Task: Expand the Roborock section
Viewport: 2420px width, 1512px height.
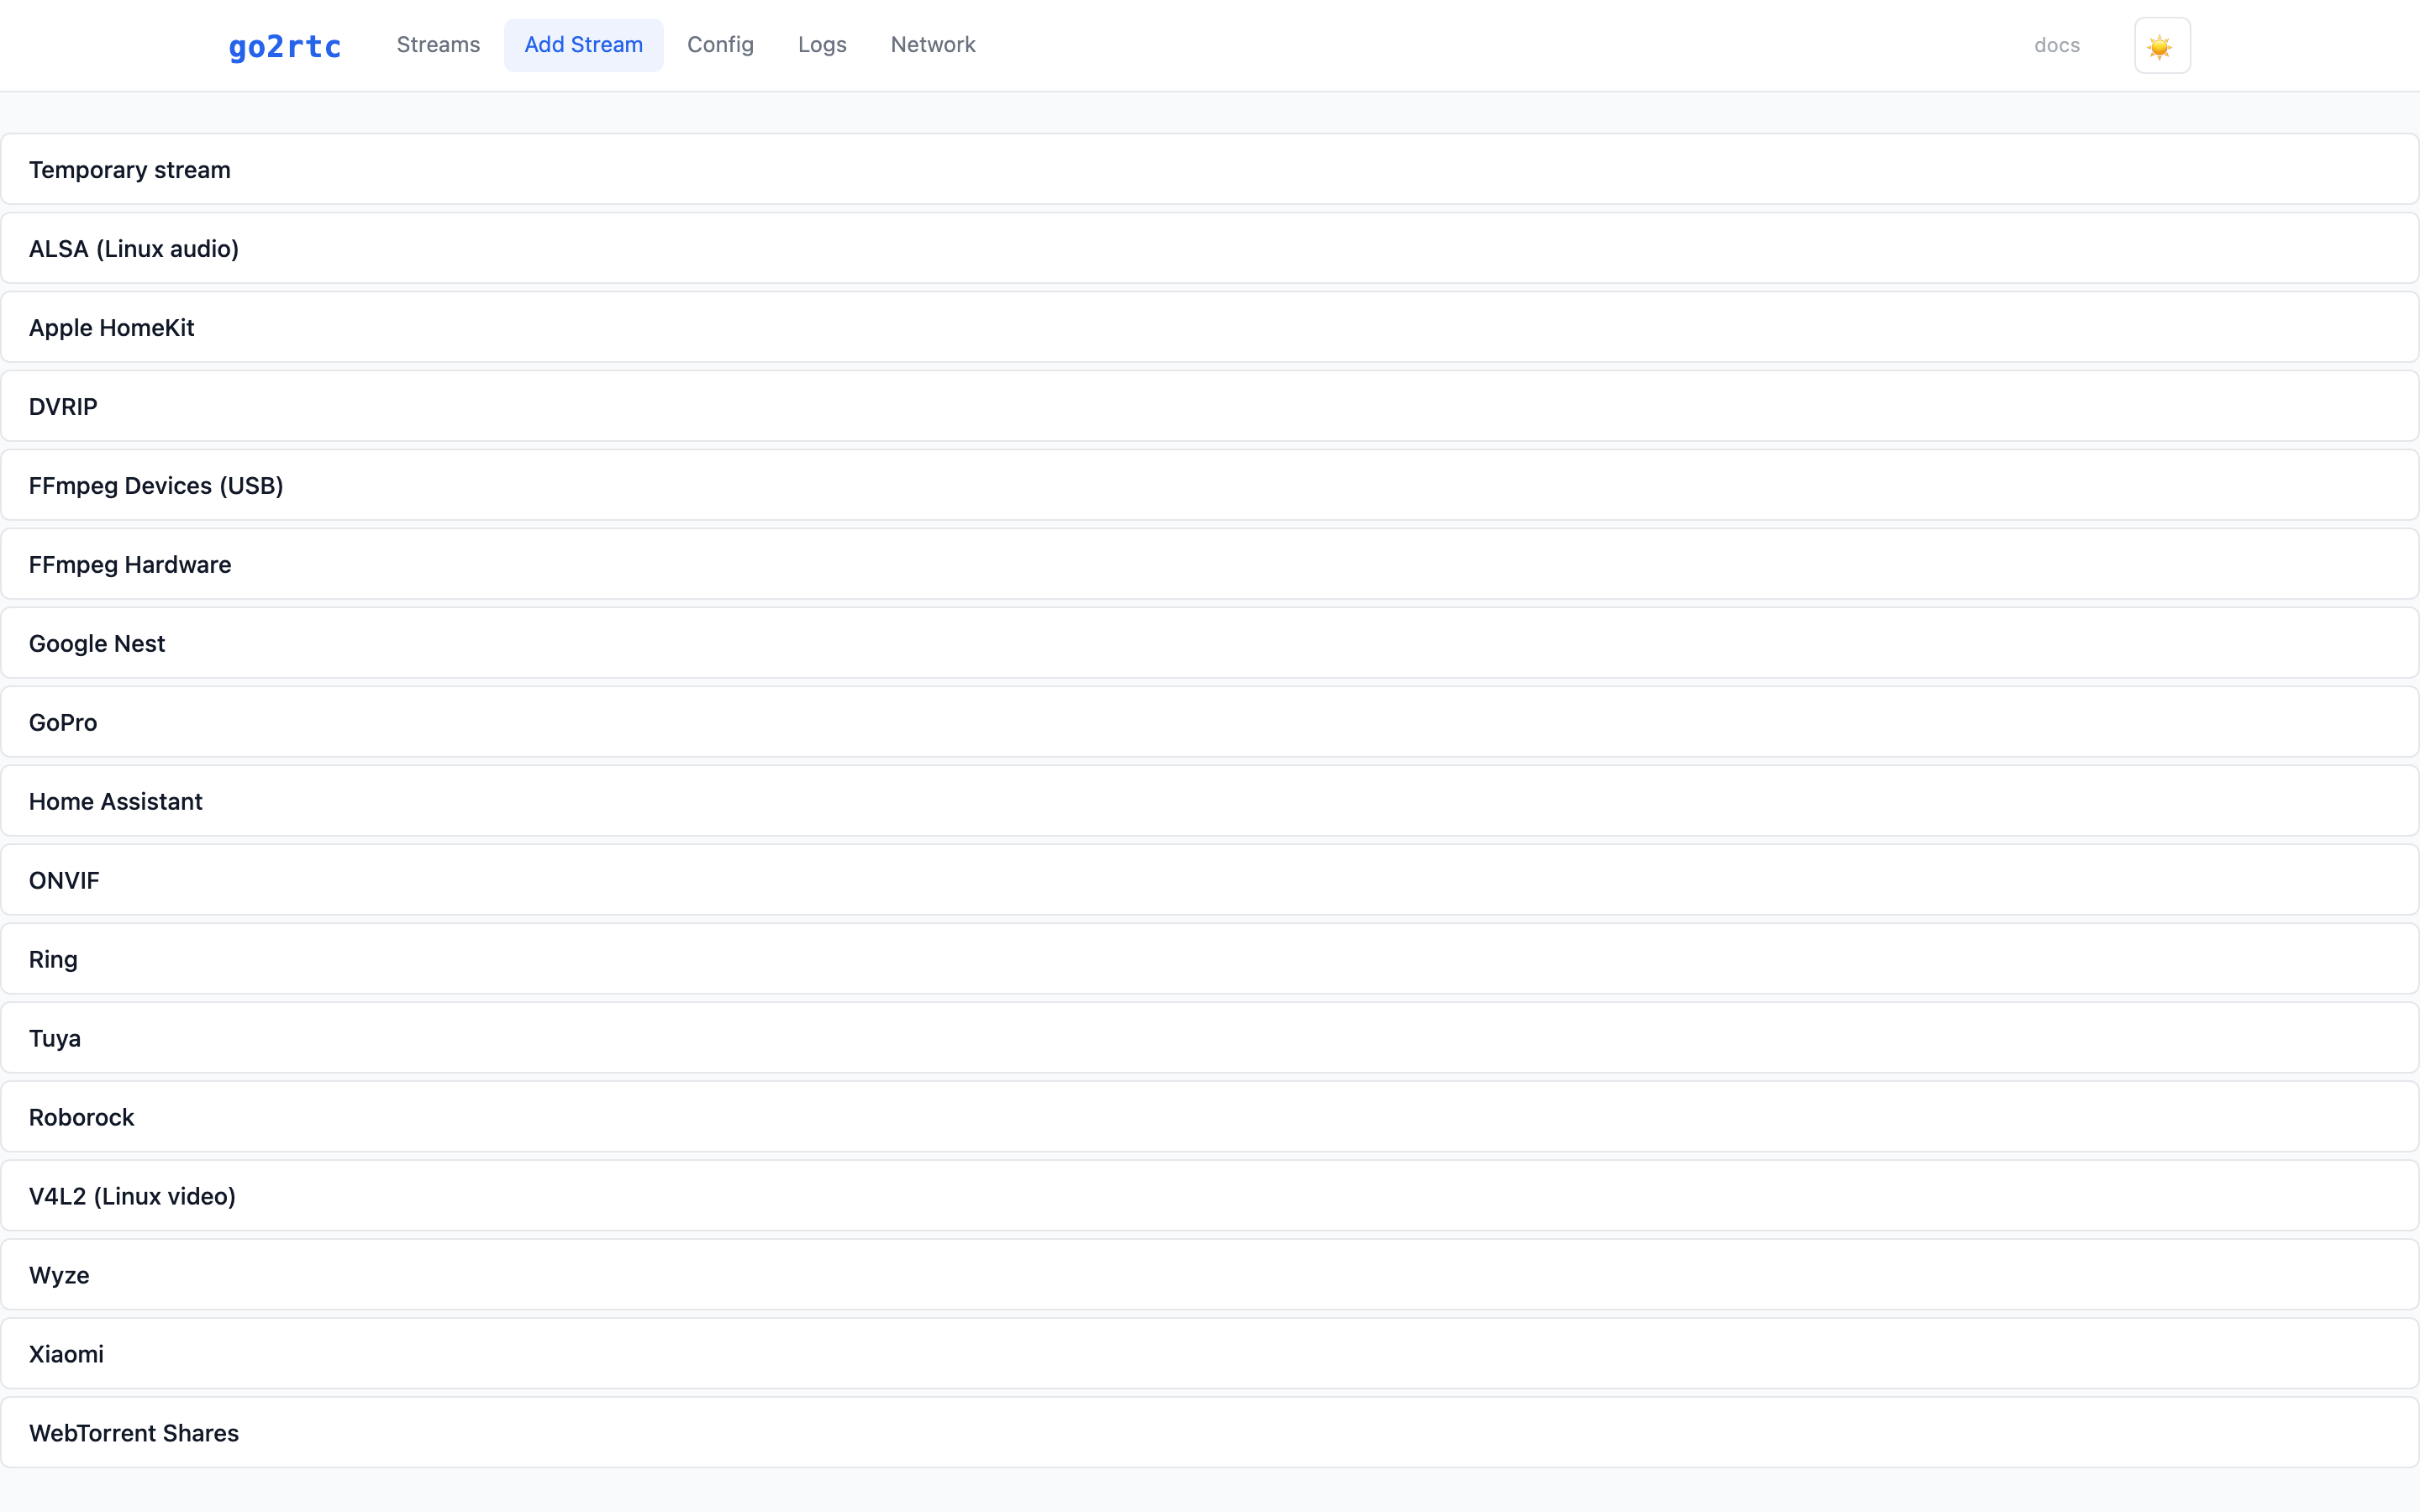Action: 1210,1118
